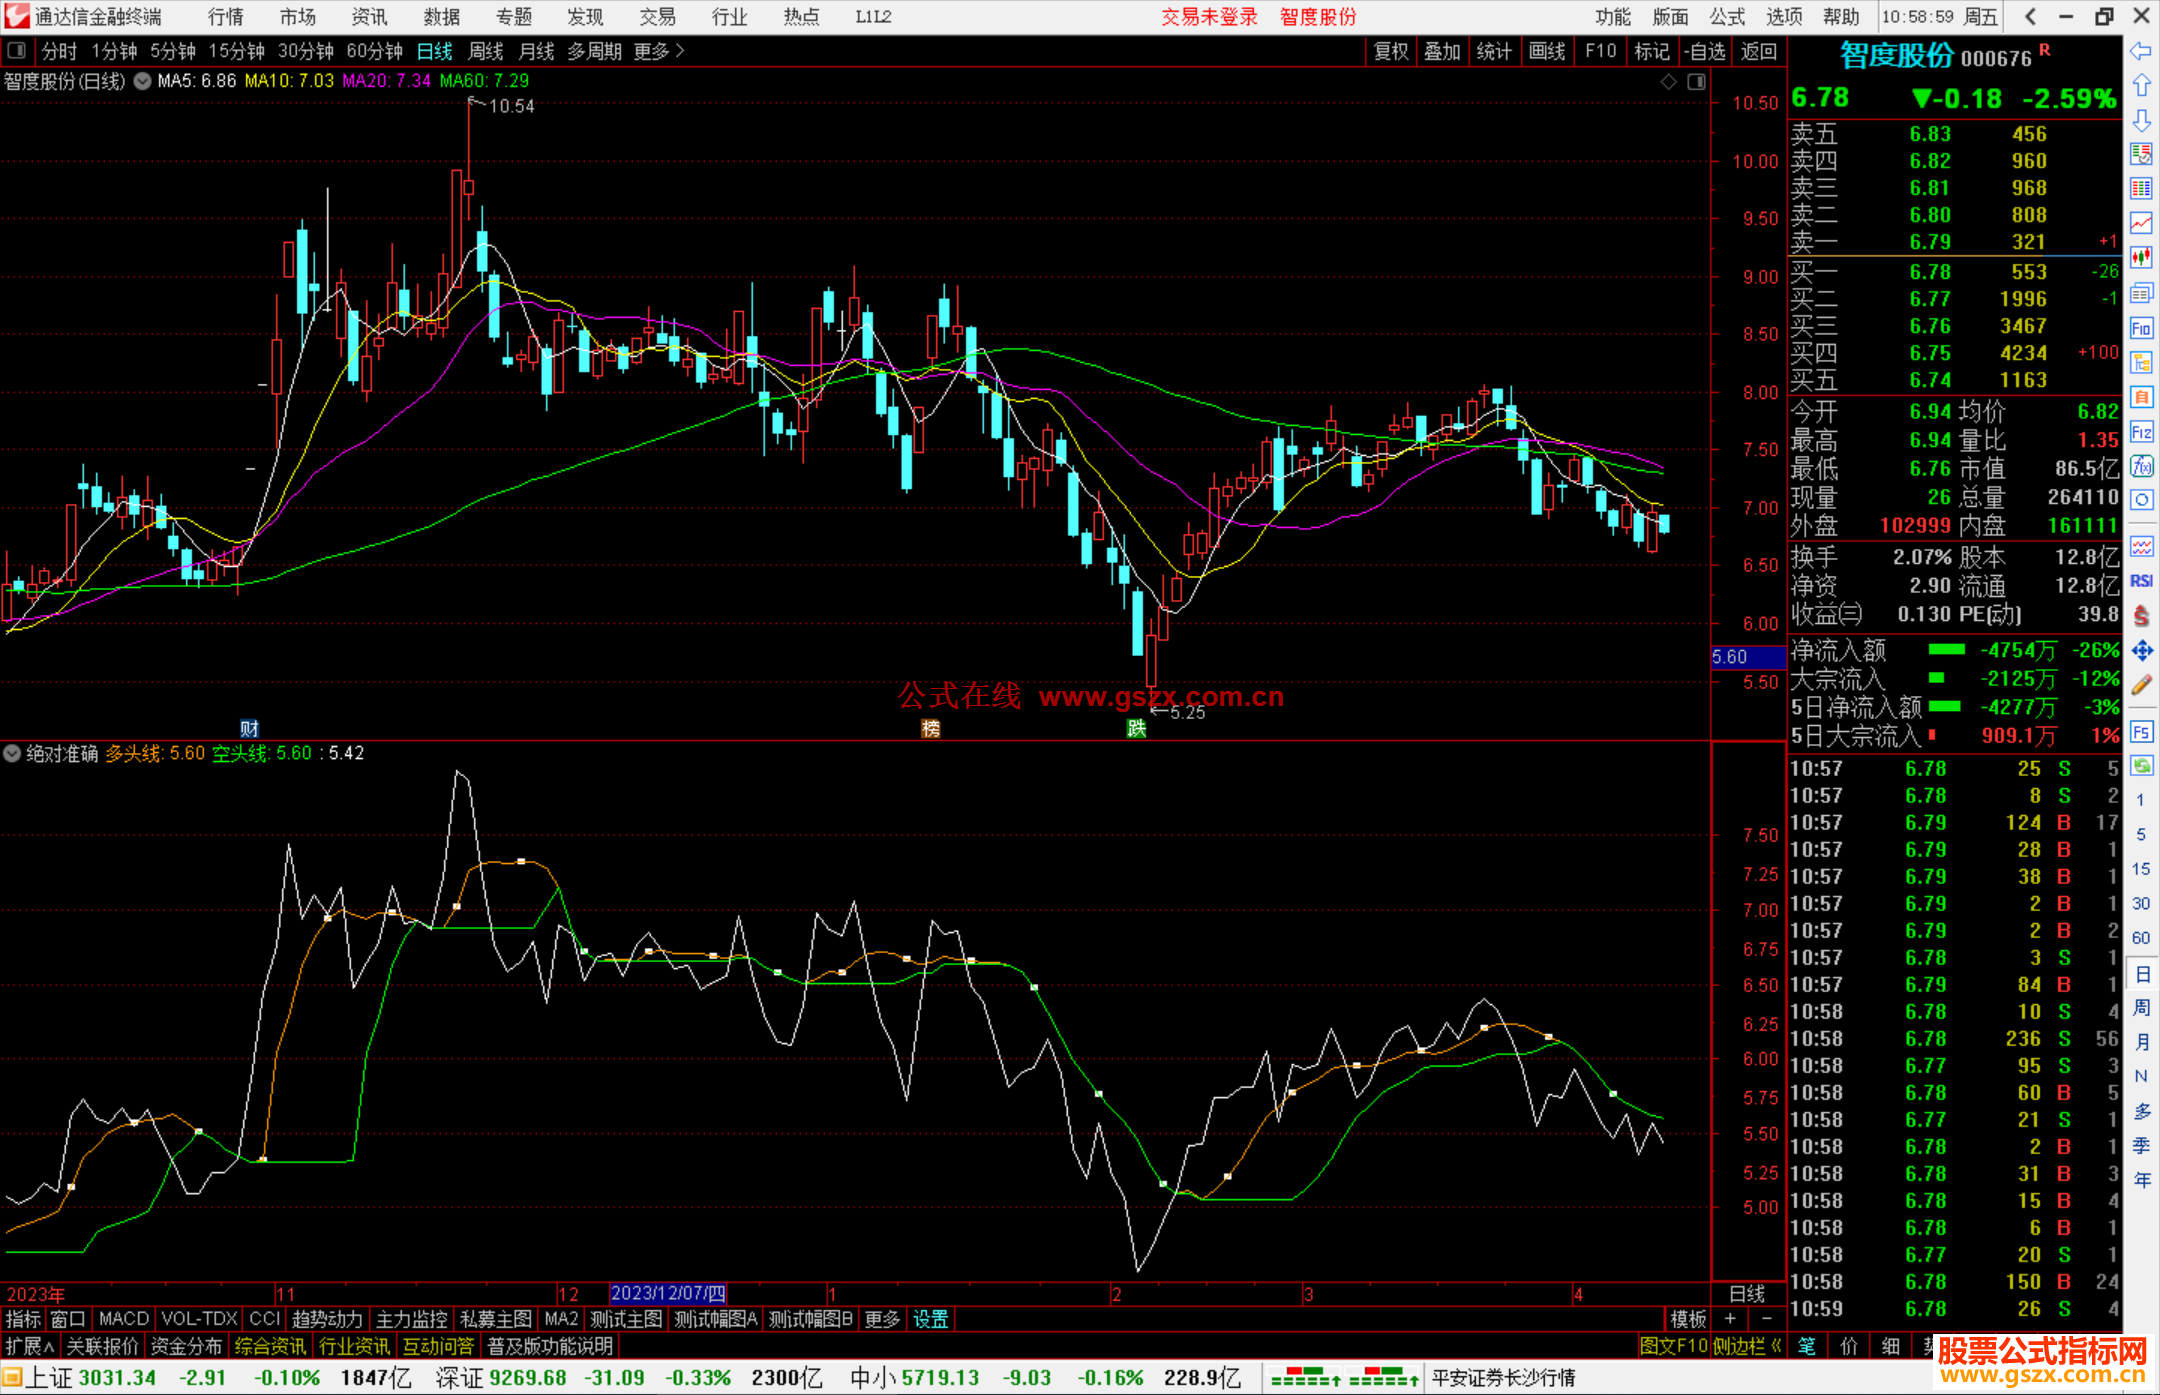Viewport: 2160px width, 1395px height.
Task: Select the pencil drawing tool icon
Action: point(2141,685)
